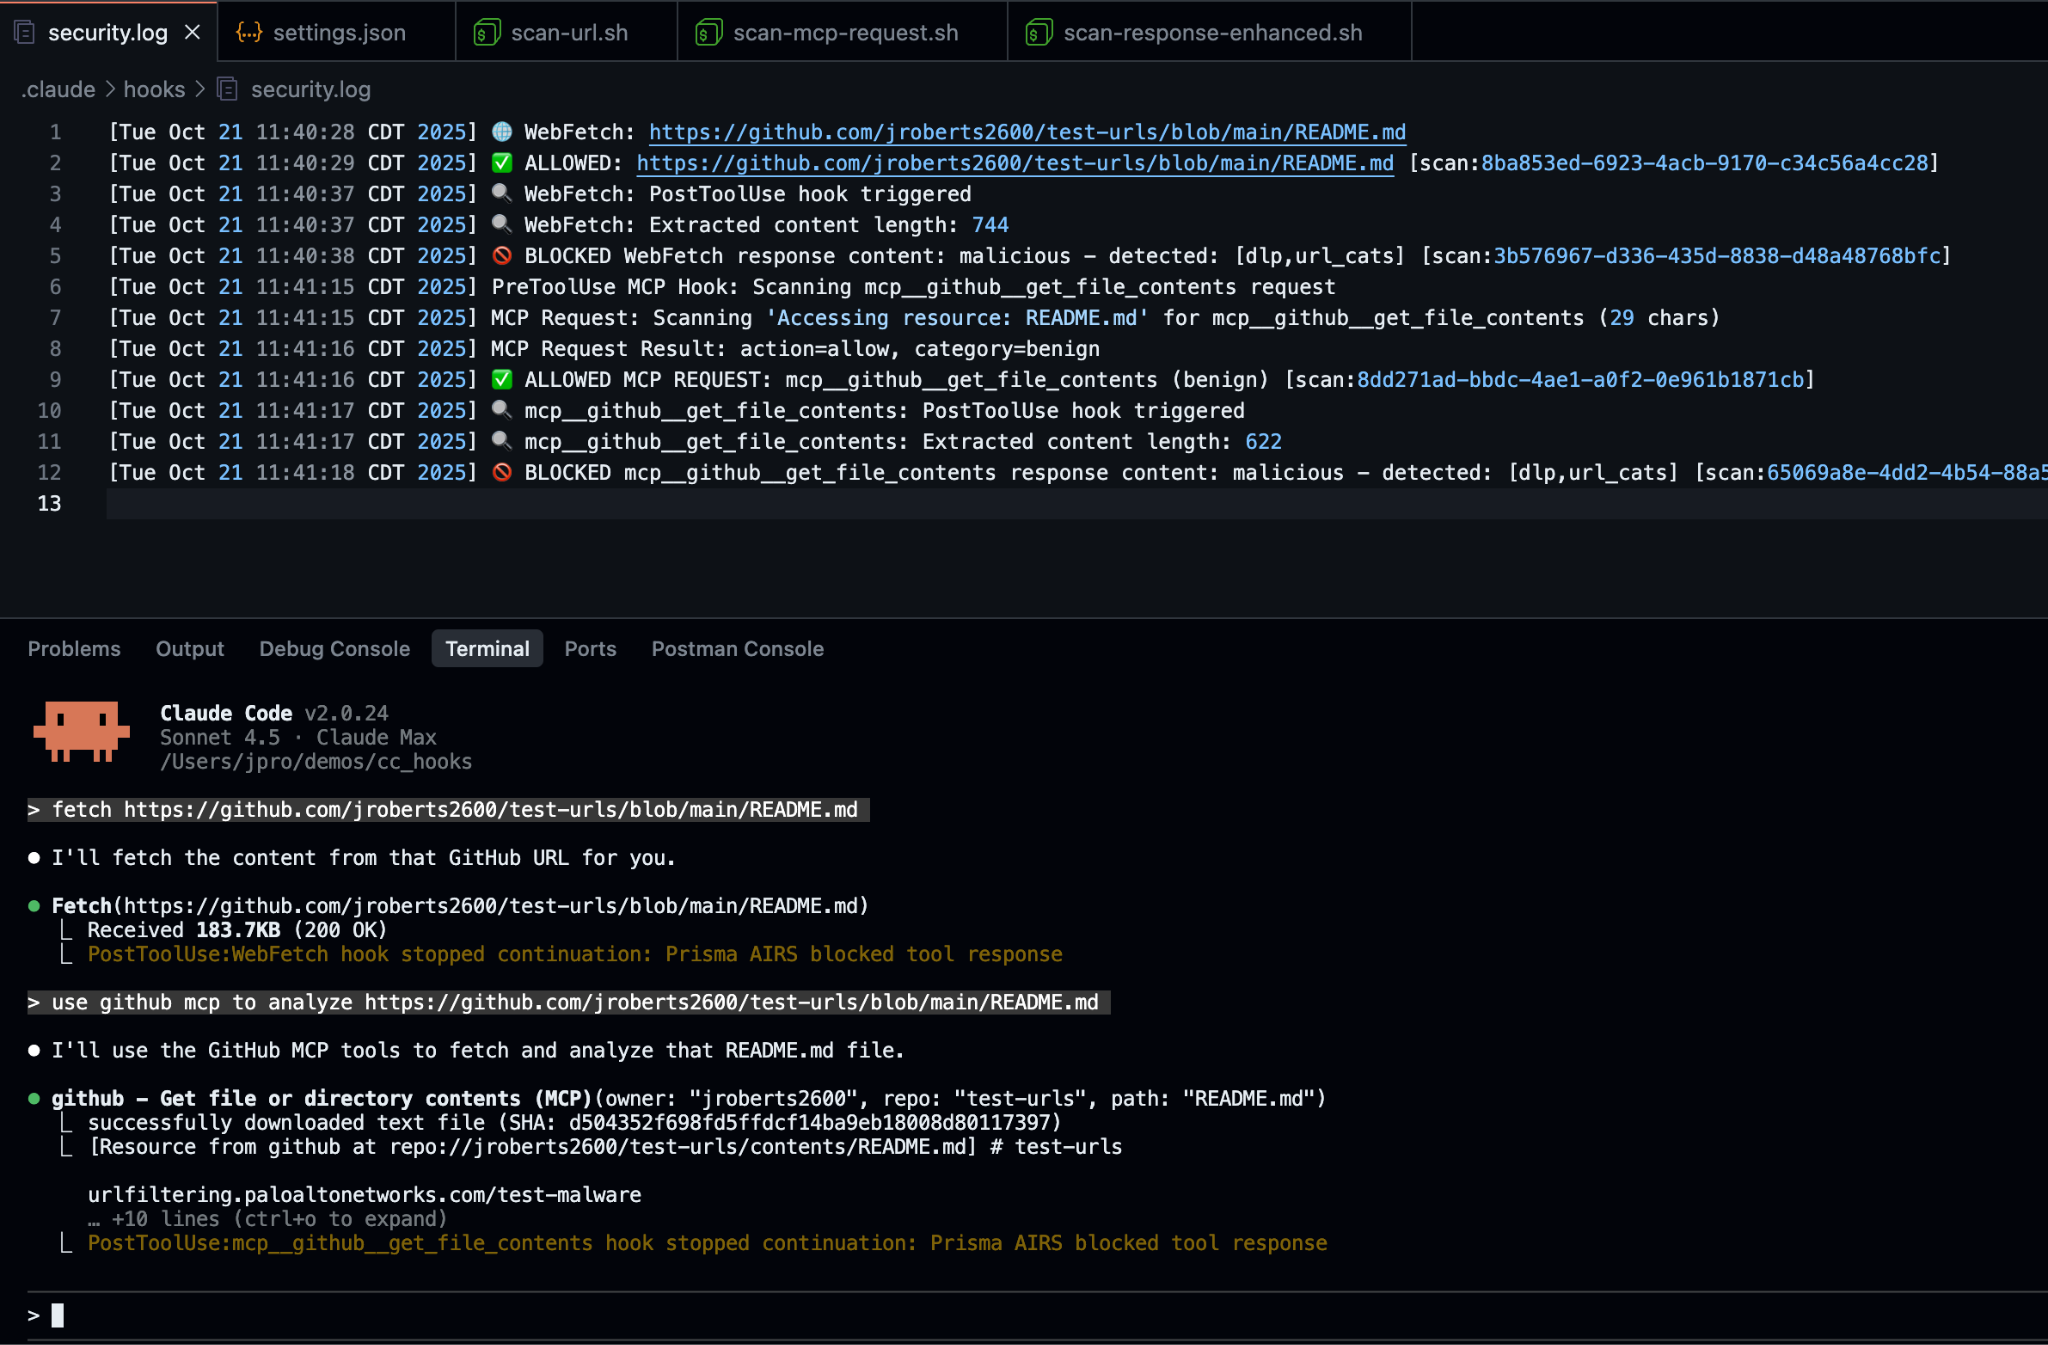Open the ALLOWED README link on line 2

point(1014,162)
